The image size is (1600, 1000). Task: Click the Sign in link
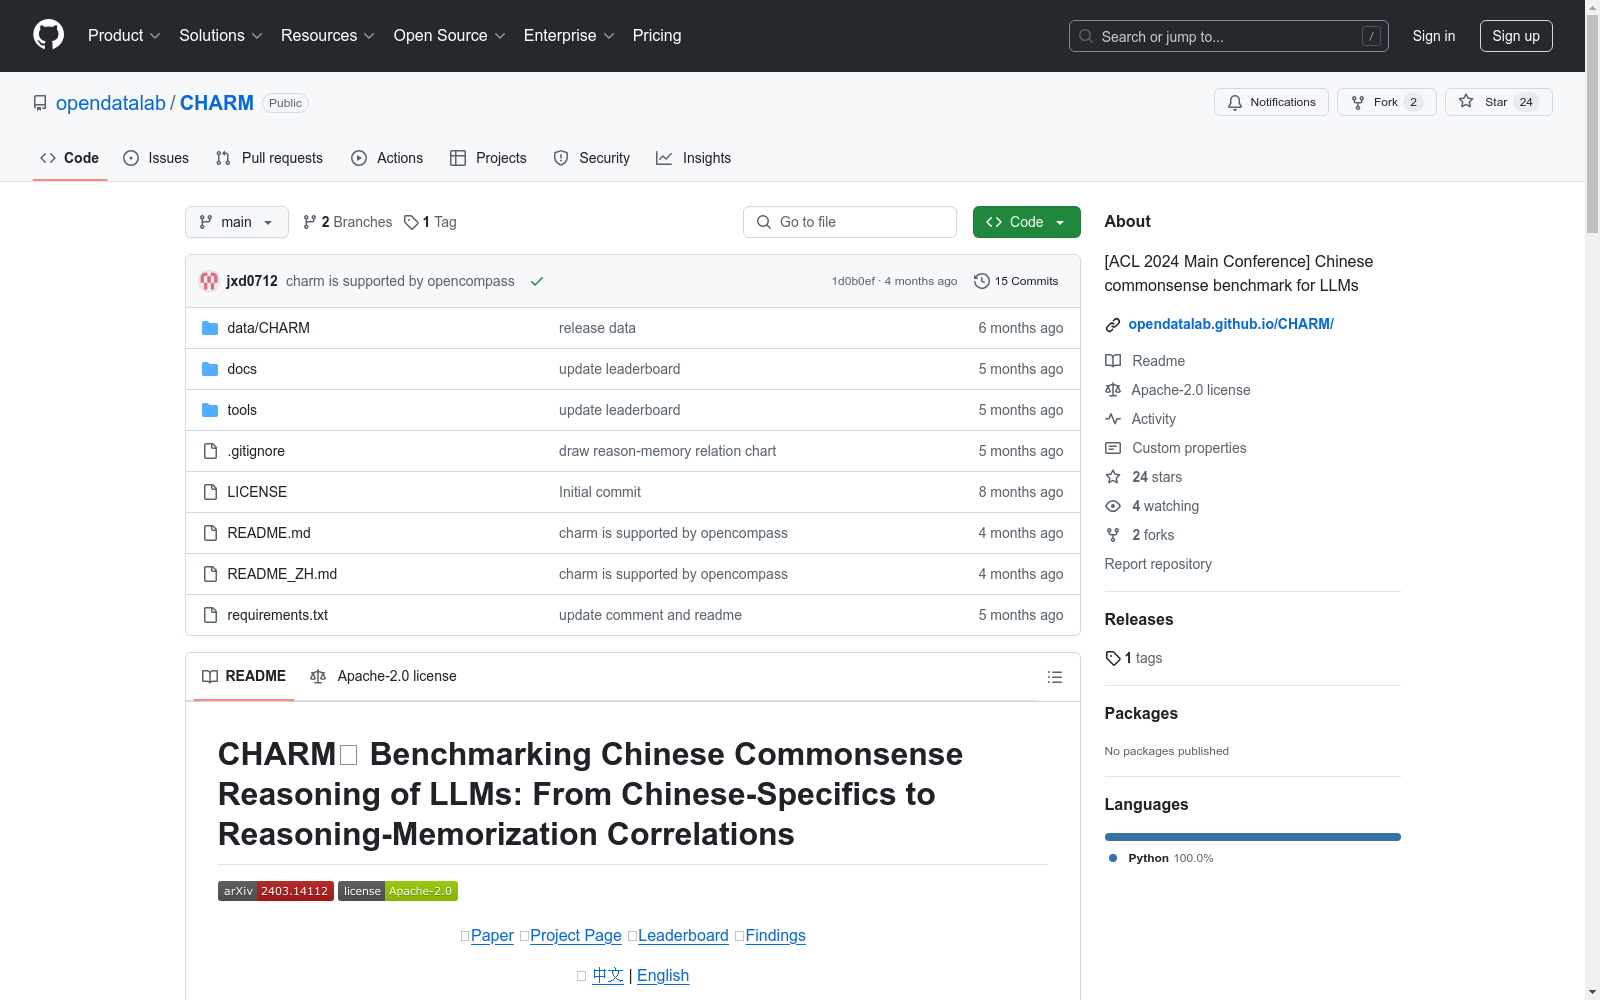(x=1434, y=36)
